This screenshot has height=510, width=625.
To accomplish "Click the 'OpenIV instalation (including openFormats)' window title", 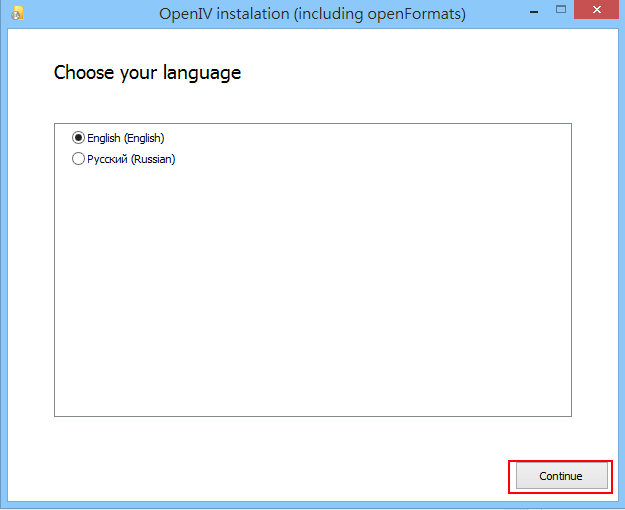I will (x=312, y=14).
